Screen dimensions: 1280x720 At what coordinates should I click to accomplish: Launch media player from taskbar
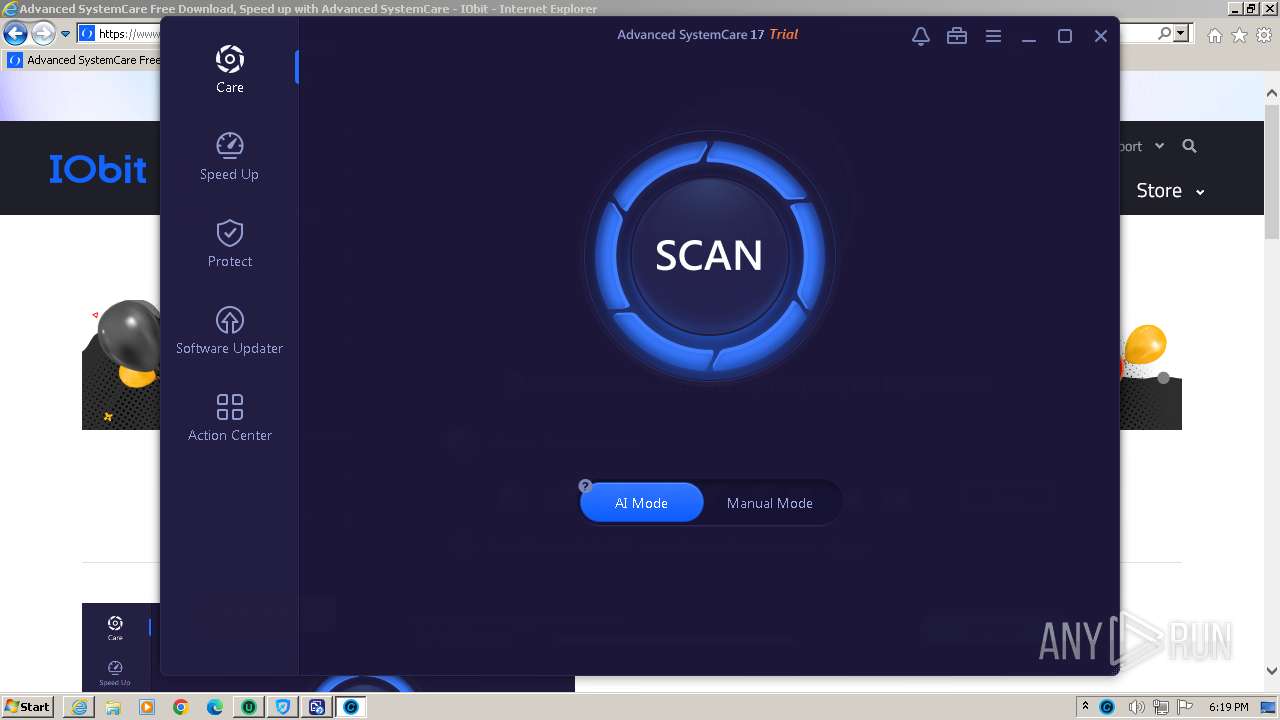147,707
